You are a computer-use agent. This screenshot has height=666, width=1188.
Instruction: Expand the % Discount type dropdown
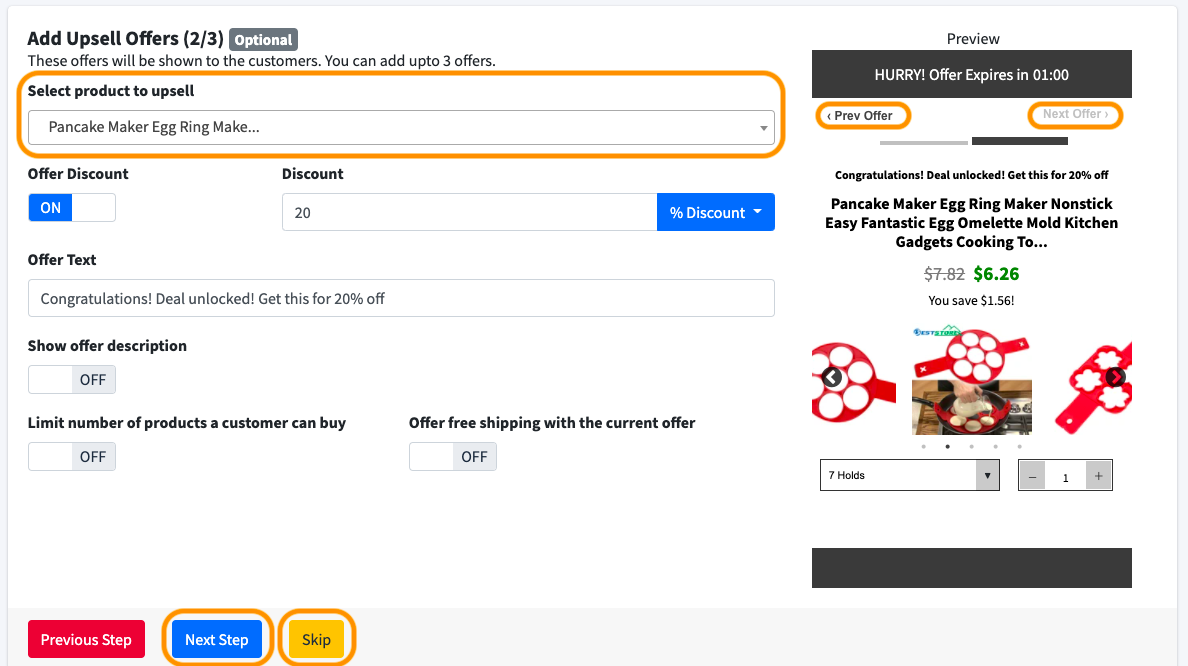(x=715, y=213)
